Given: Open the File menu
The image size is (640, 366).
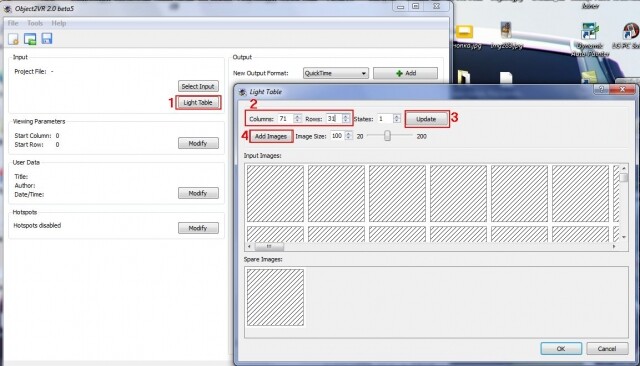Looking at the screenshot, I should (13, 23).
